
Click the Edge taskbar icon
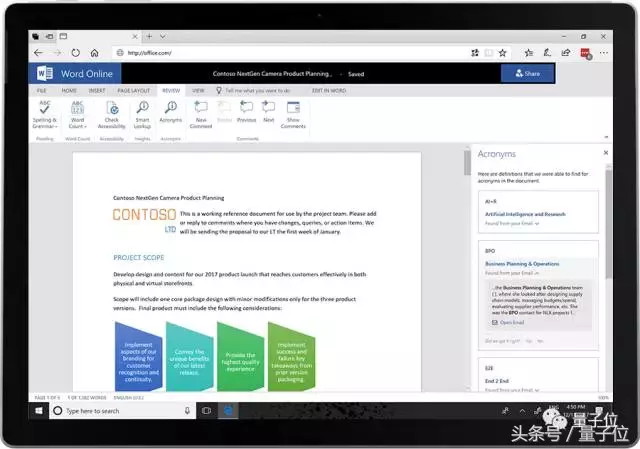(228, 411)
